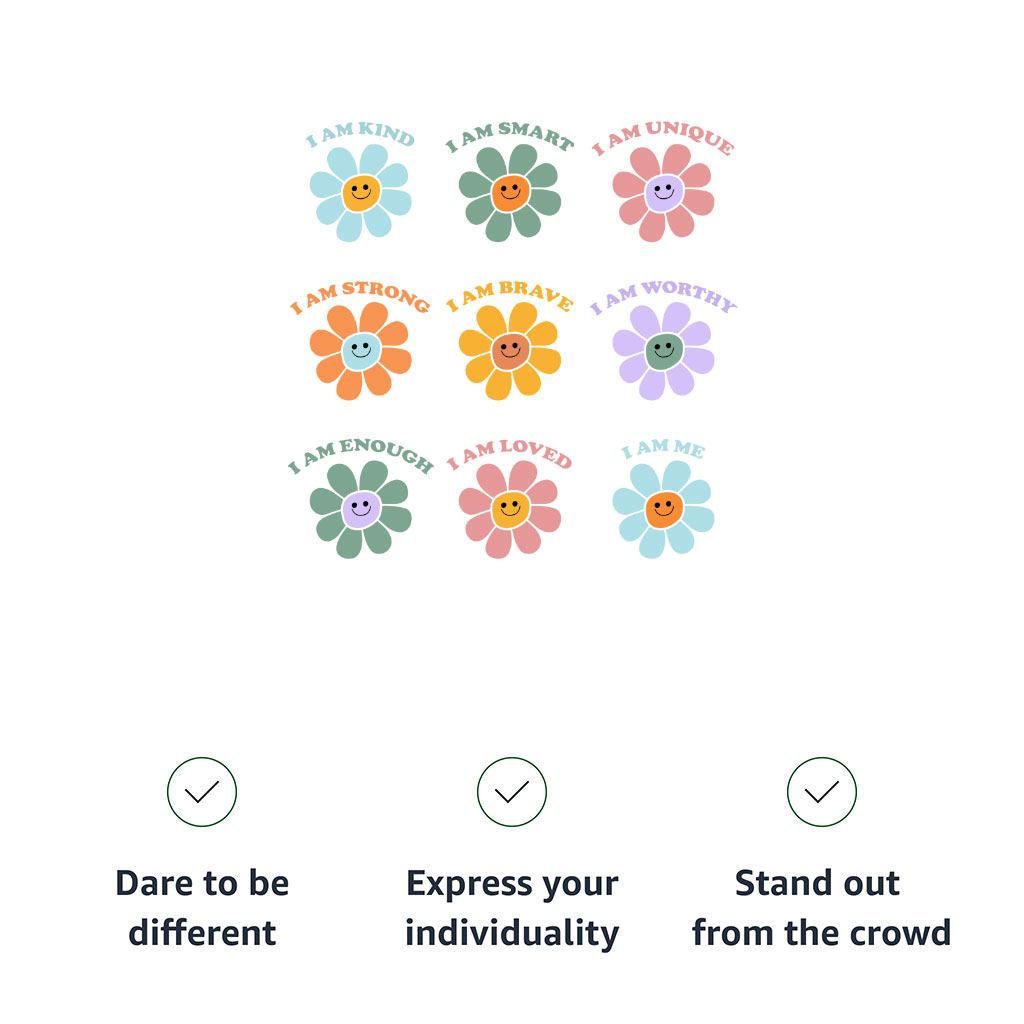The height and width of the screenshot is (1024, 1024).
Task: Click the purple "I AM WORTHY" flower
Action: click(663, 351)
